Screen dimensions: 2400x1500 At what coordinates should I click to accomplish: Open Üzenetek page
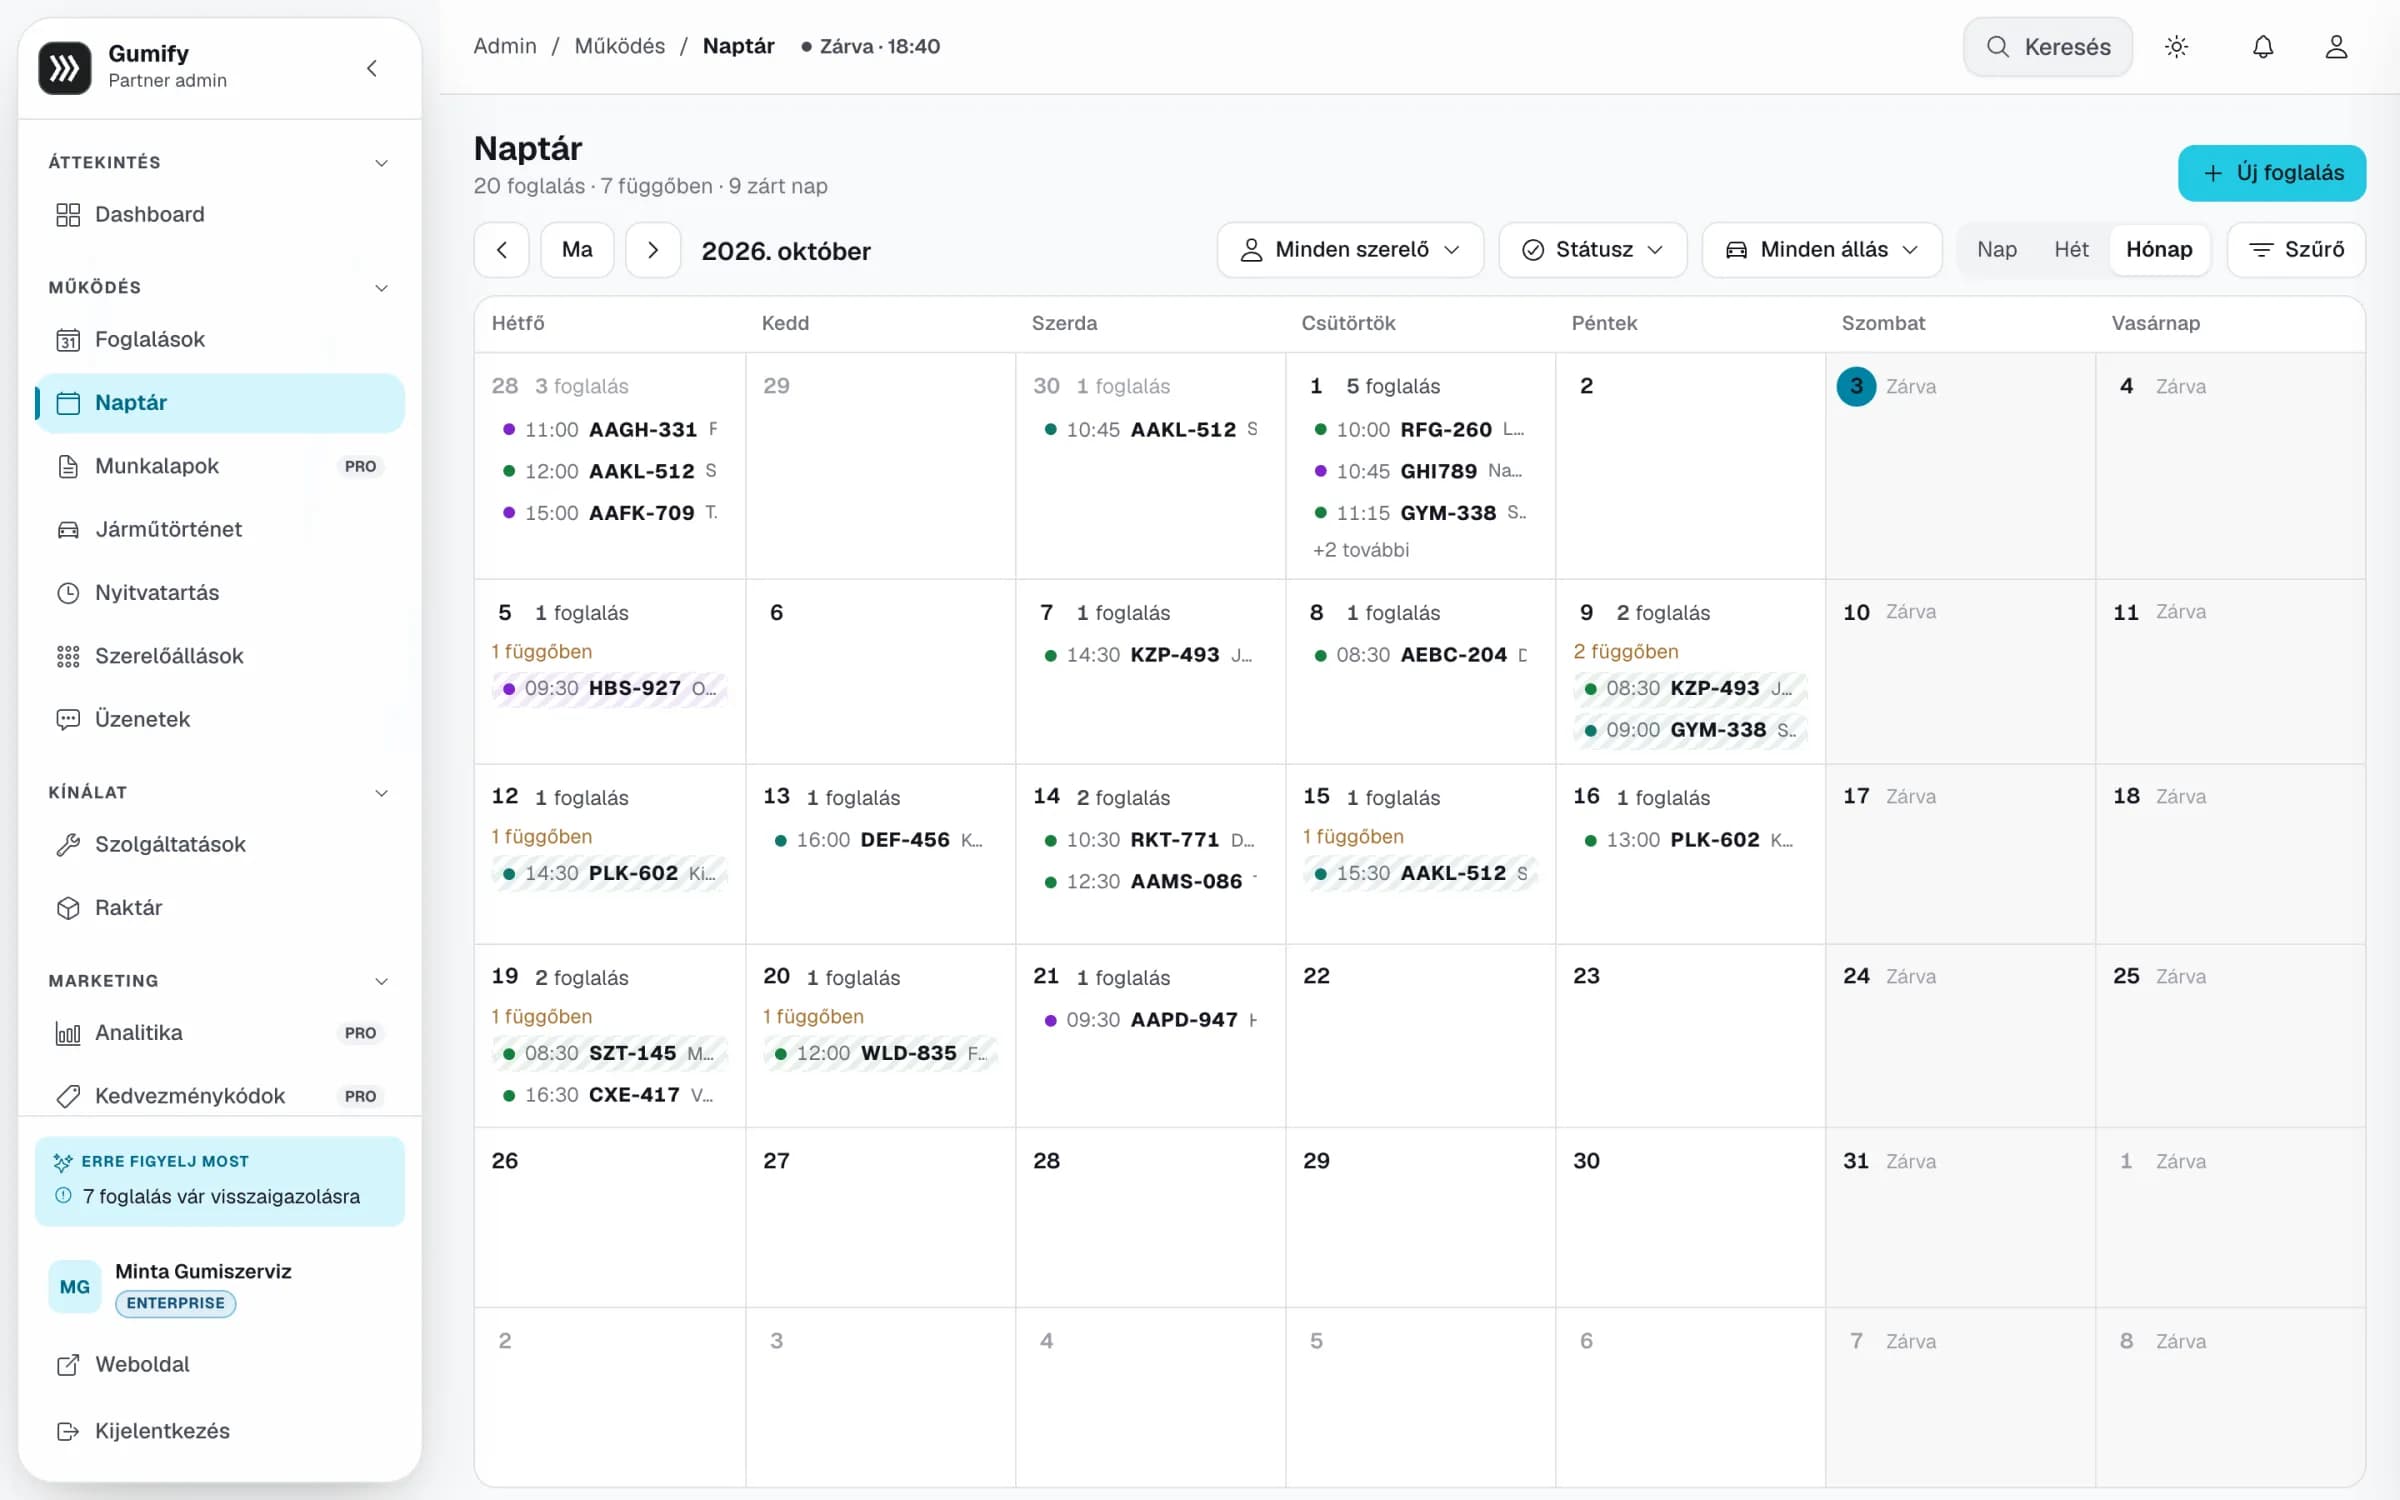(x=220, y=719)
